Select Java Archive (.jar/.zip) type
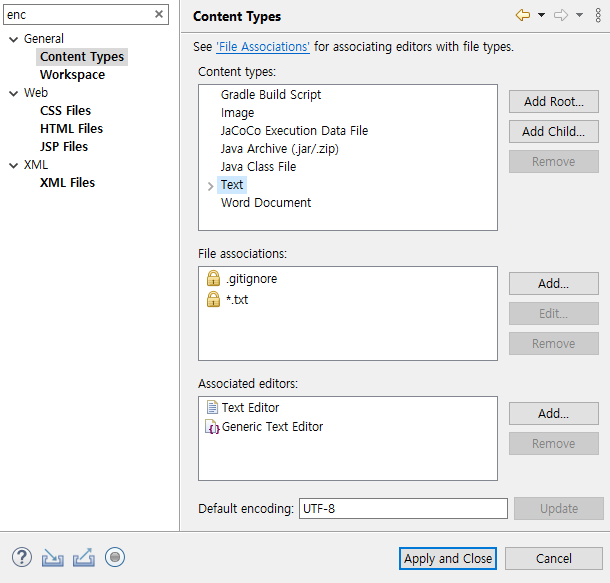The image size is (610, 583). coord(280,149)
